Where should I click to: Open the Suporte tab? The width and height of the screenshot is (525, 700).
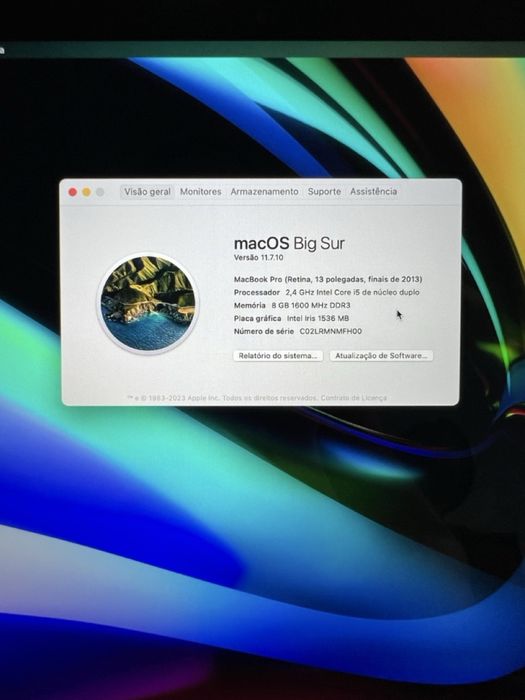pos(324,192)
